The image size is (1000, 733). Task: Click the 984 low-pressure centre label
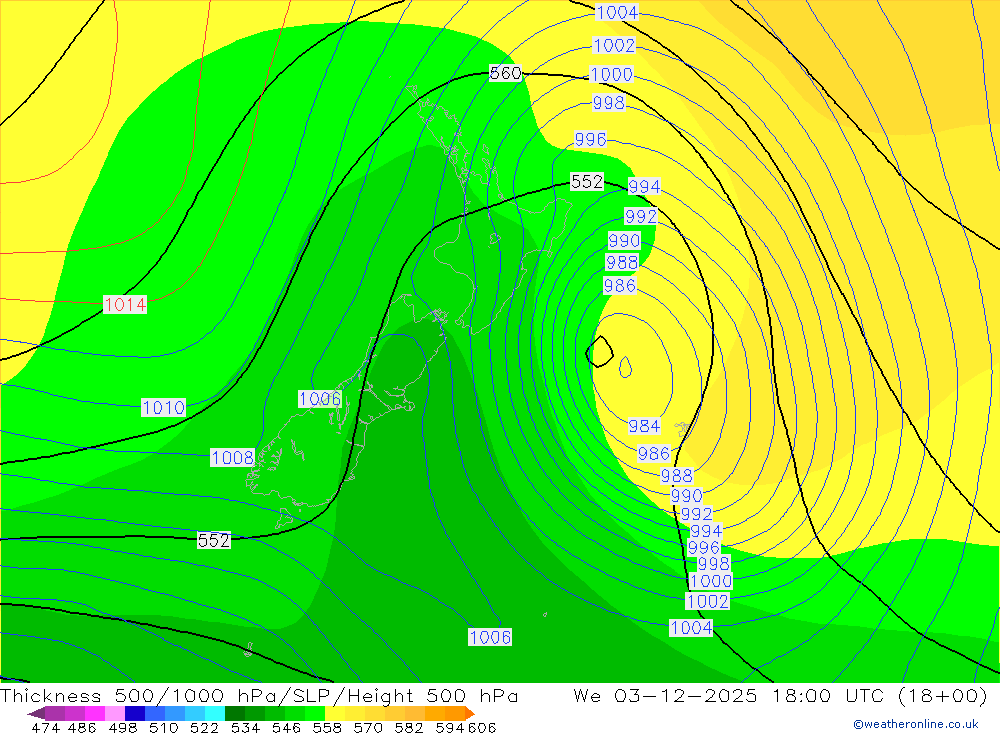[644, 426]
